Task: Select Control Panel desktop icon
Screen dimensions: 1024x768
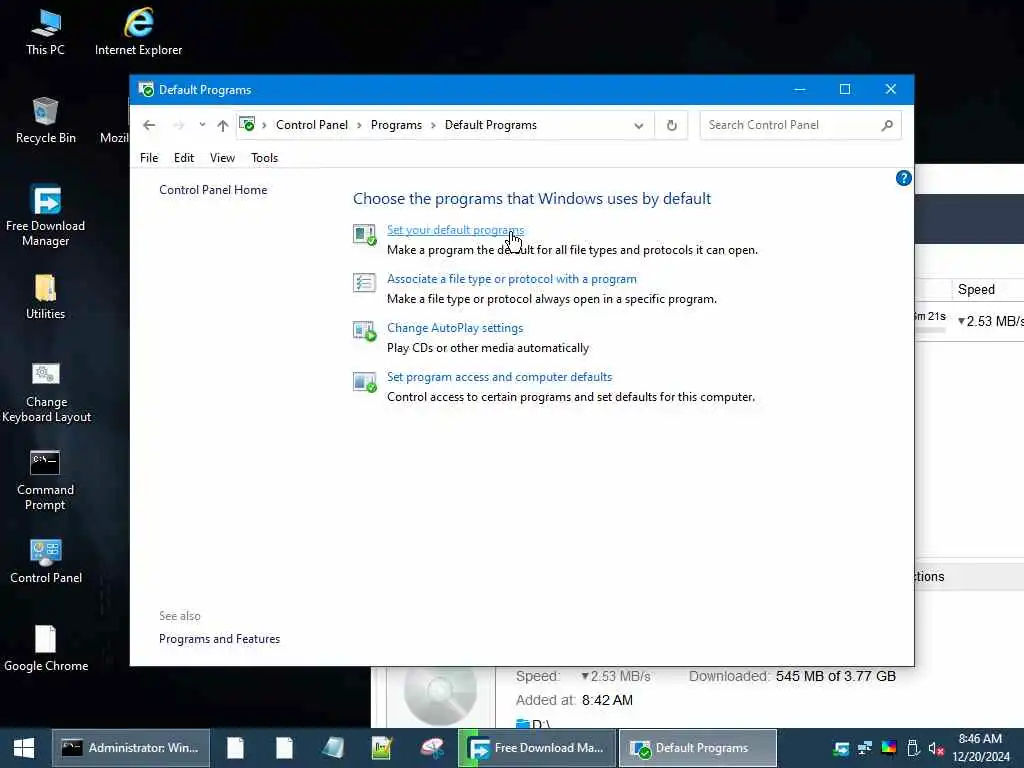Action: [46, 562]
